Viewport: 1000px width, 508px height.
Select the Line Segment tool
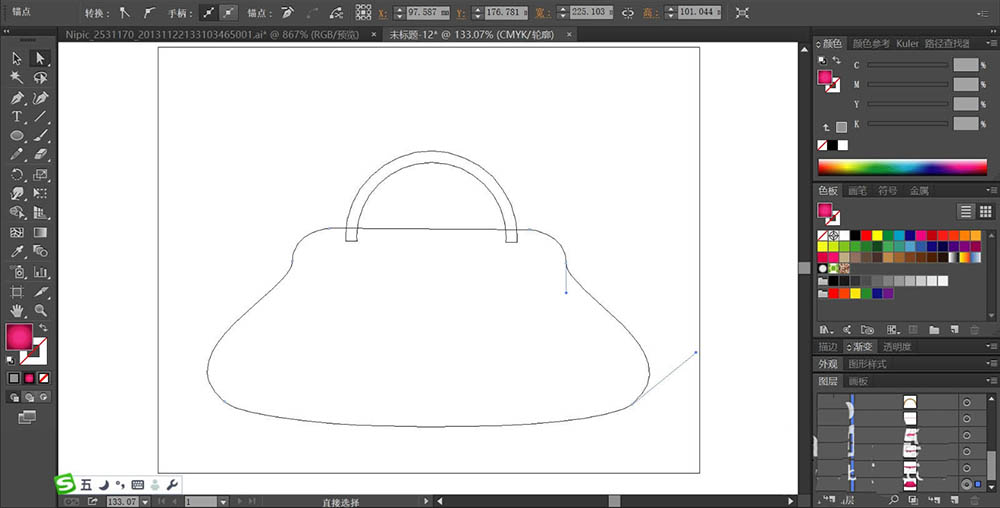(40, 117)
